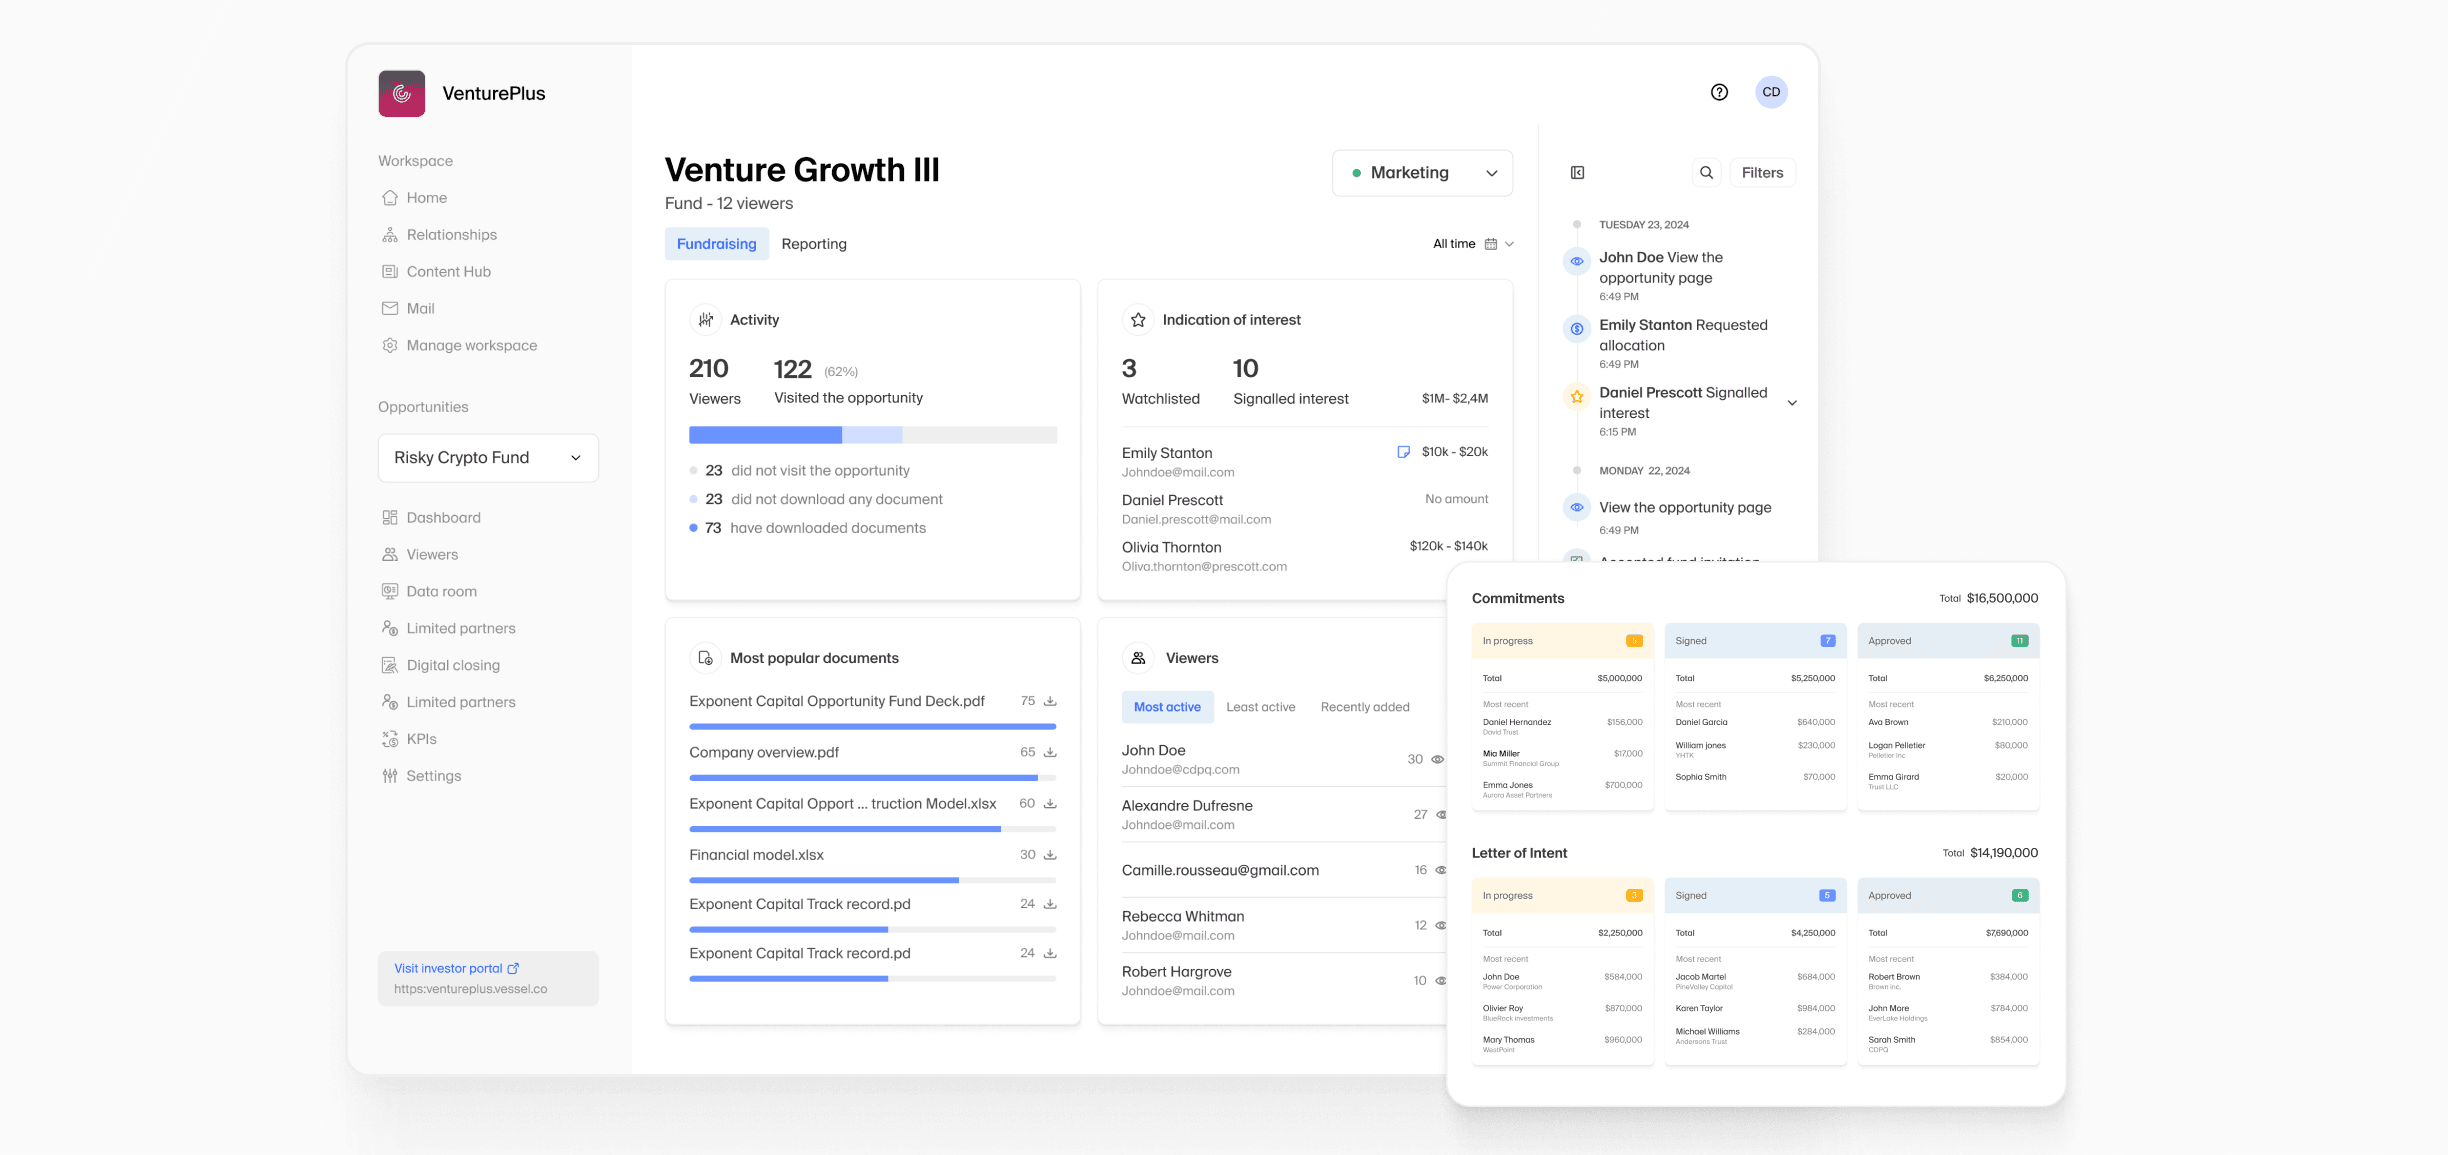Click the eye icon beside John Doe's count
This screenshot has width=2448, height=1155.
[1438, 760]
